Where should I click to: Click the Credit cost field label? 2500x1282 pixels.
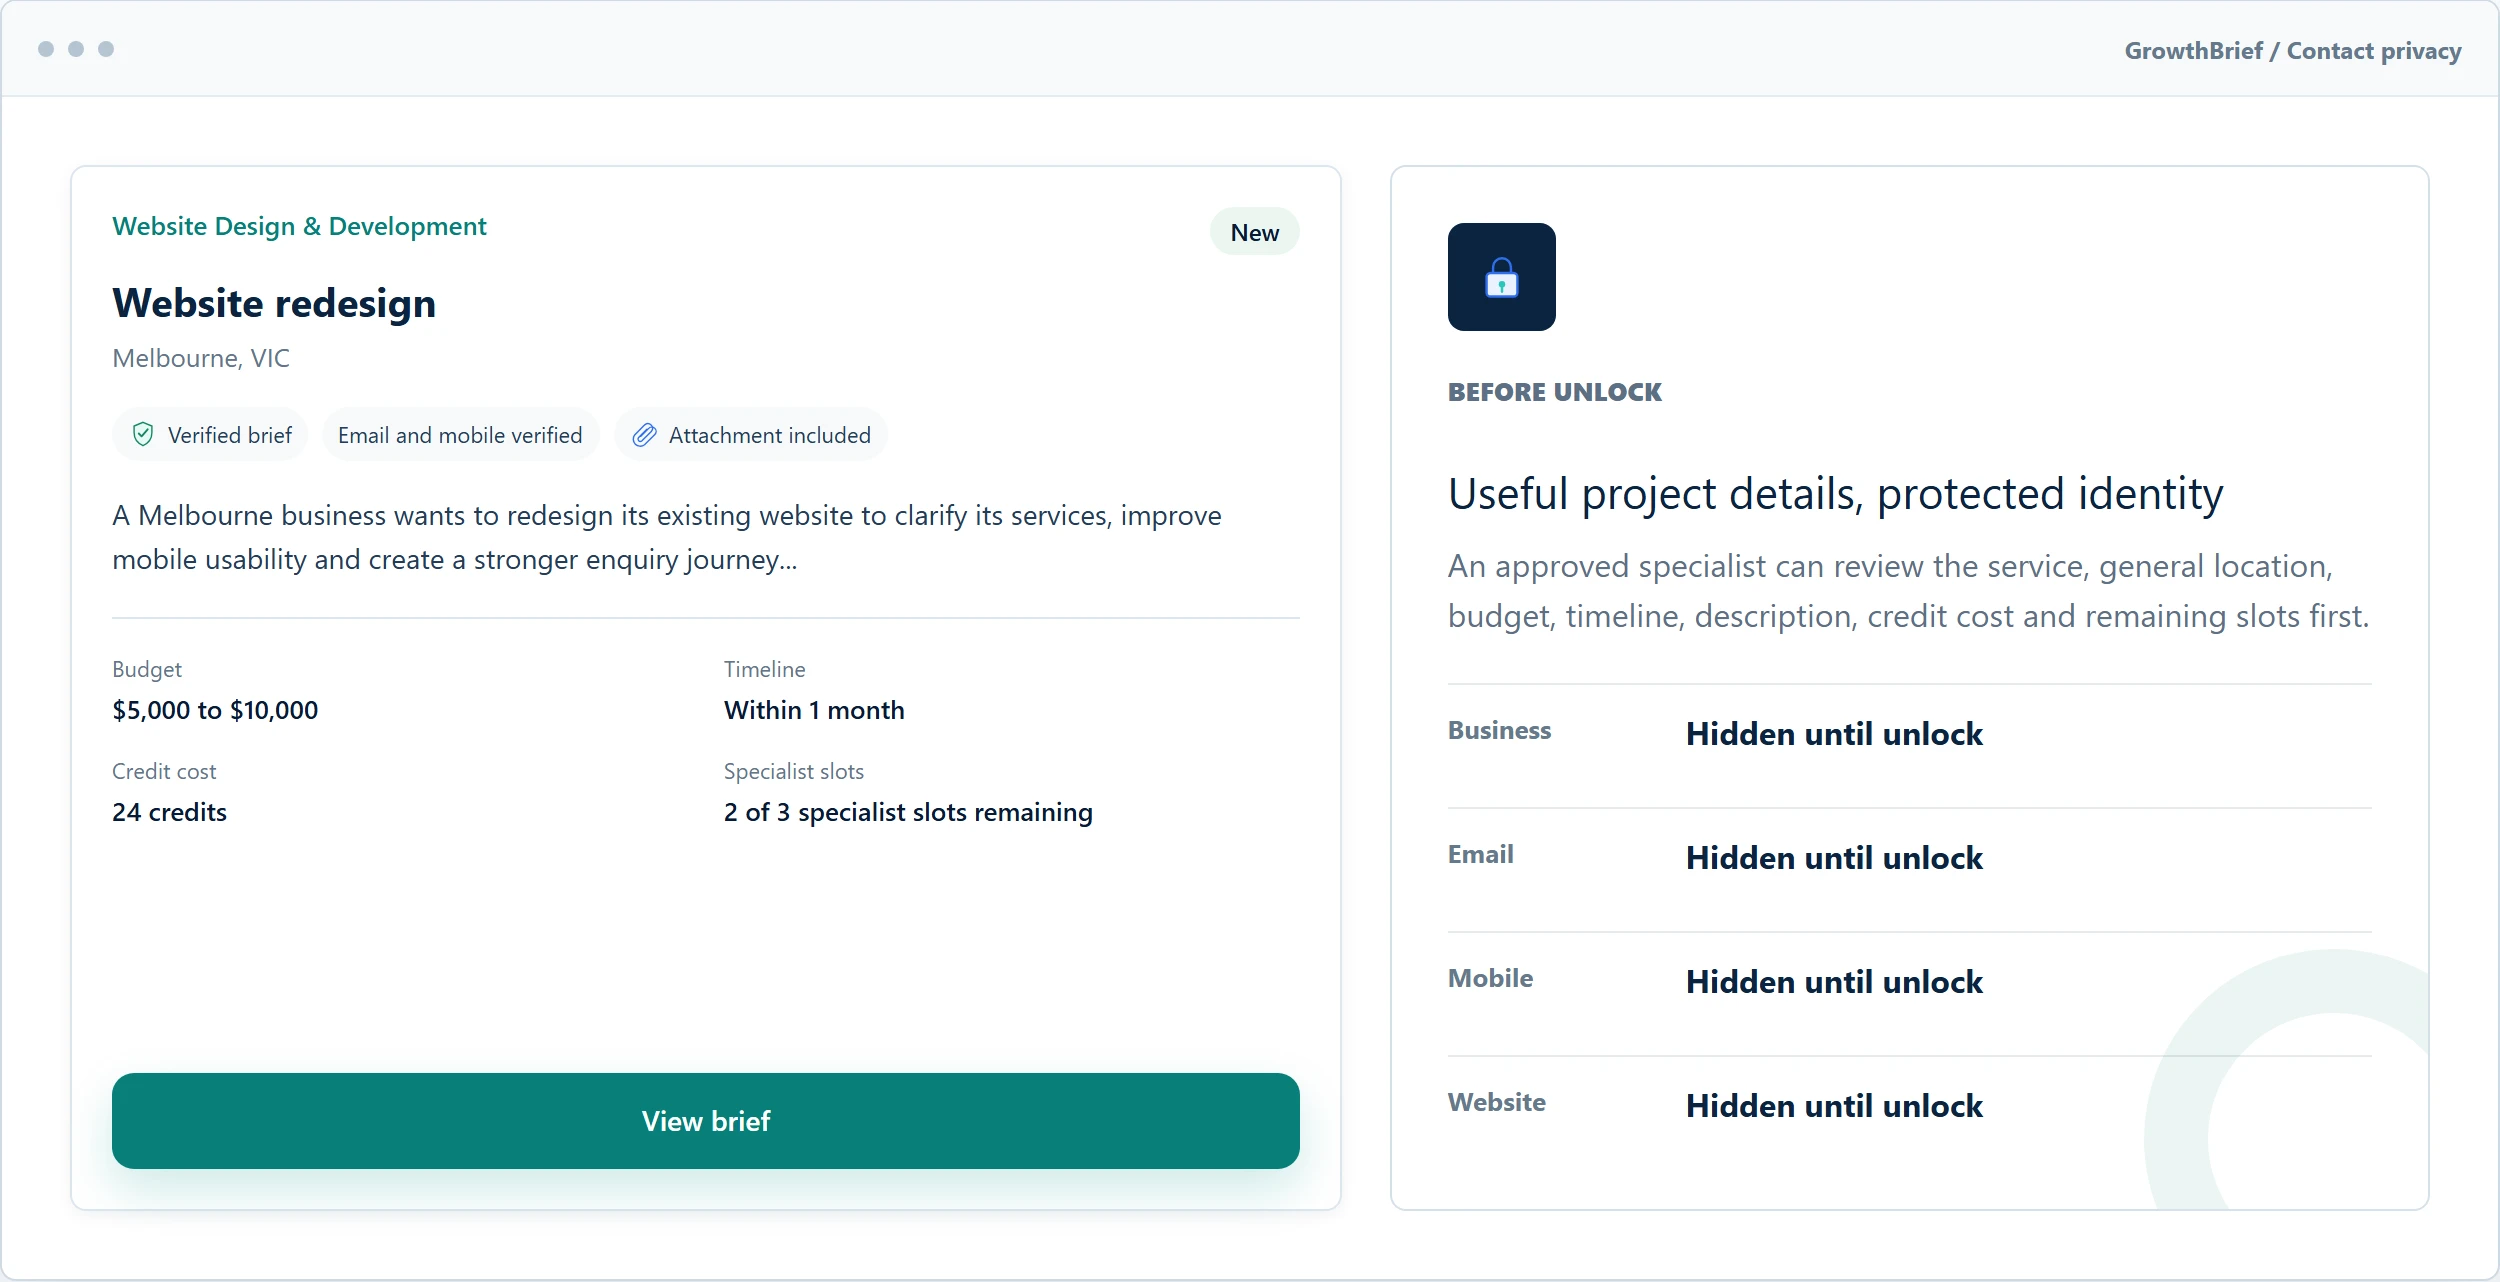[164, 771]
